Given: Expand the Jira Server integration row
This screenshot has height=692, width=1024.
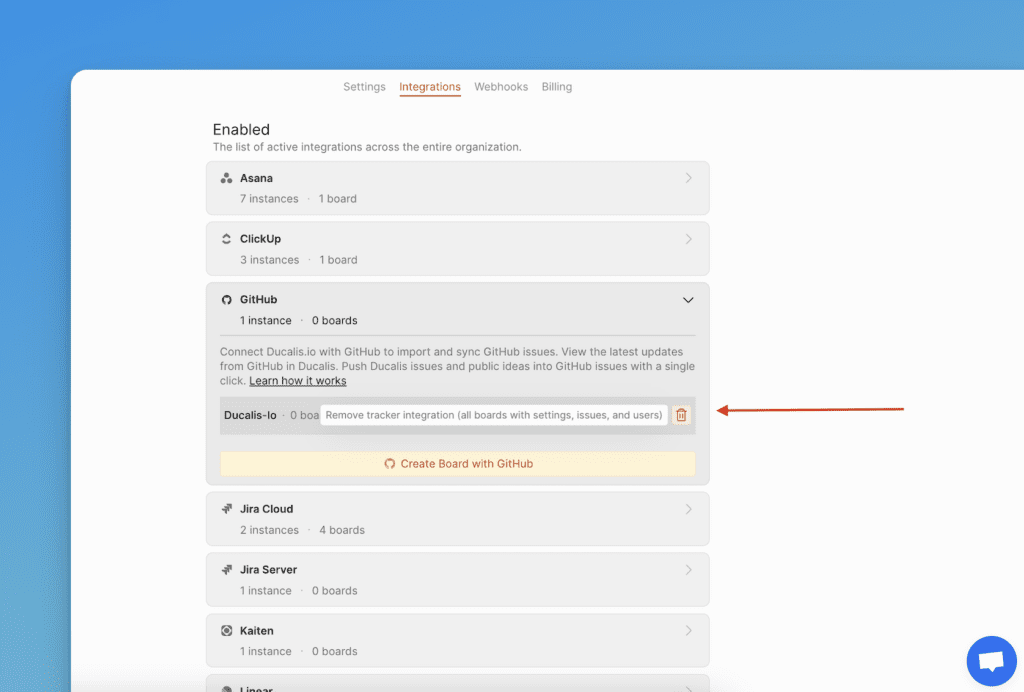Looking at the screenshot, I should point(688,570).
